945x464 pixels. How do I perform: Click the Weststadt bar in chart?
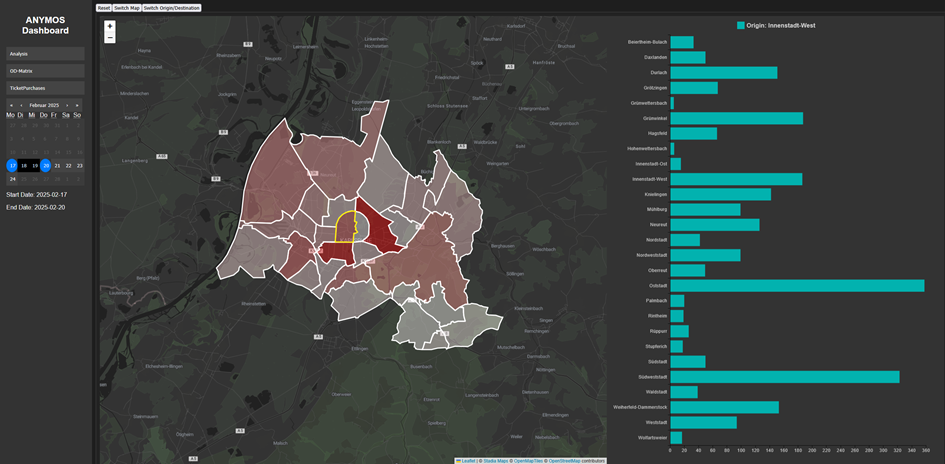click(703, 422)
